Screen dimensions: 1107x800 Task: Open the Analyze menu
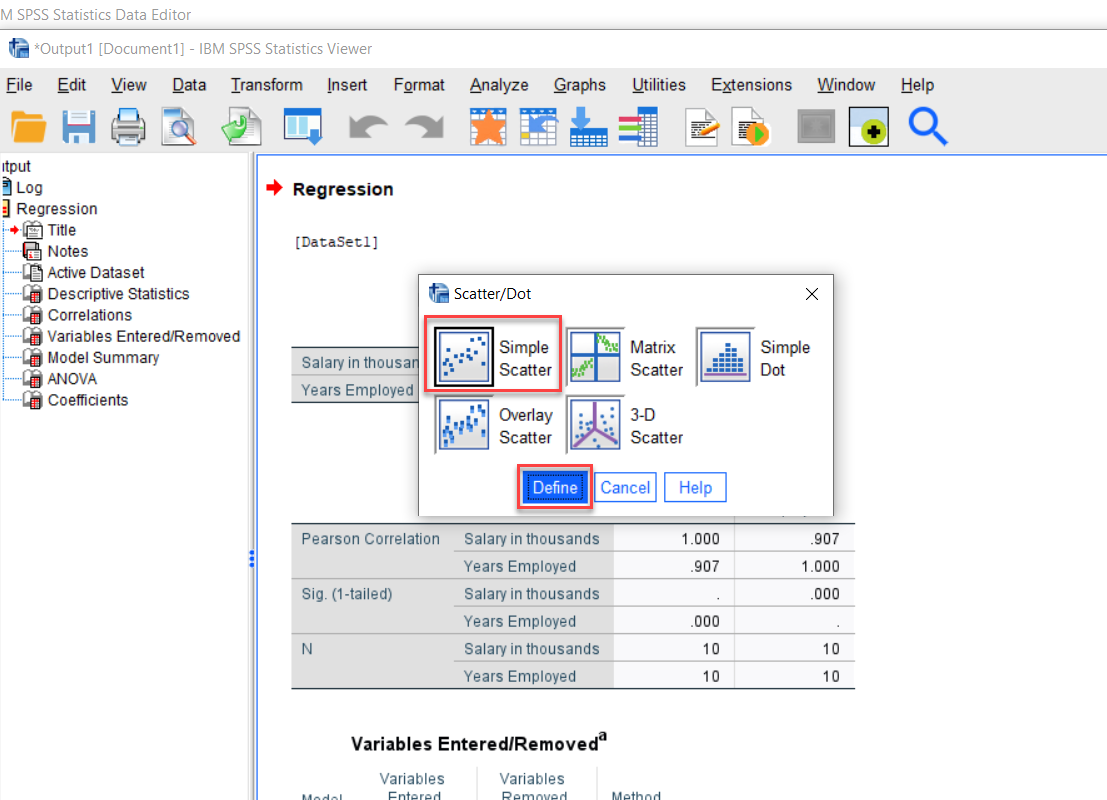499,85
